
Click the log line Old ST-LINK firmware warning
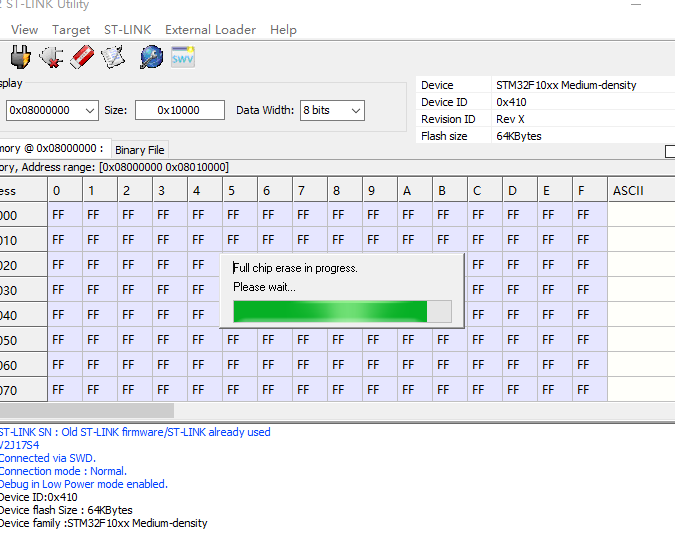tap(135, 432)
